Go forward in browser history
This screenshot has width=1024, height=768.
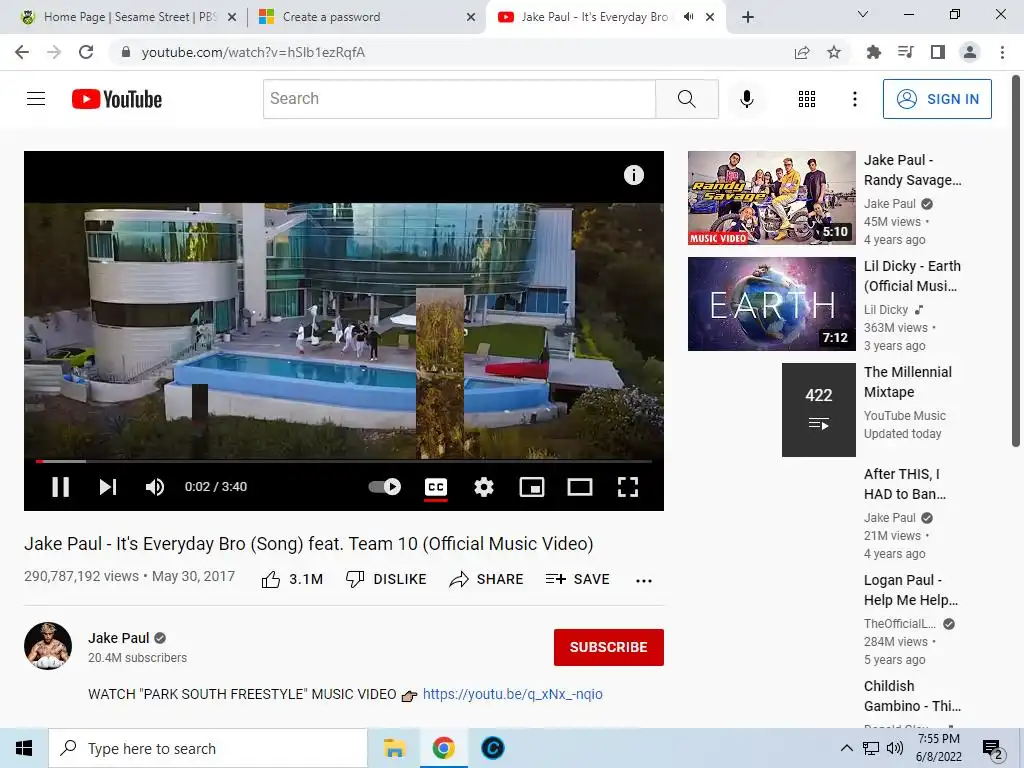coord(54,52)
